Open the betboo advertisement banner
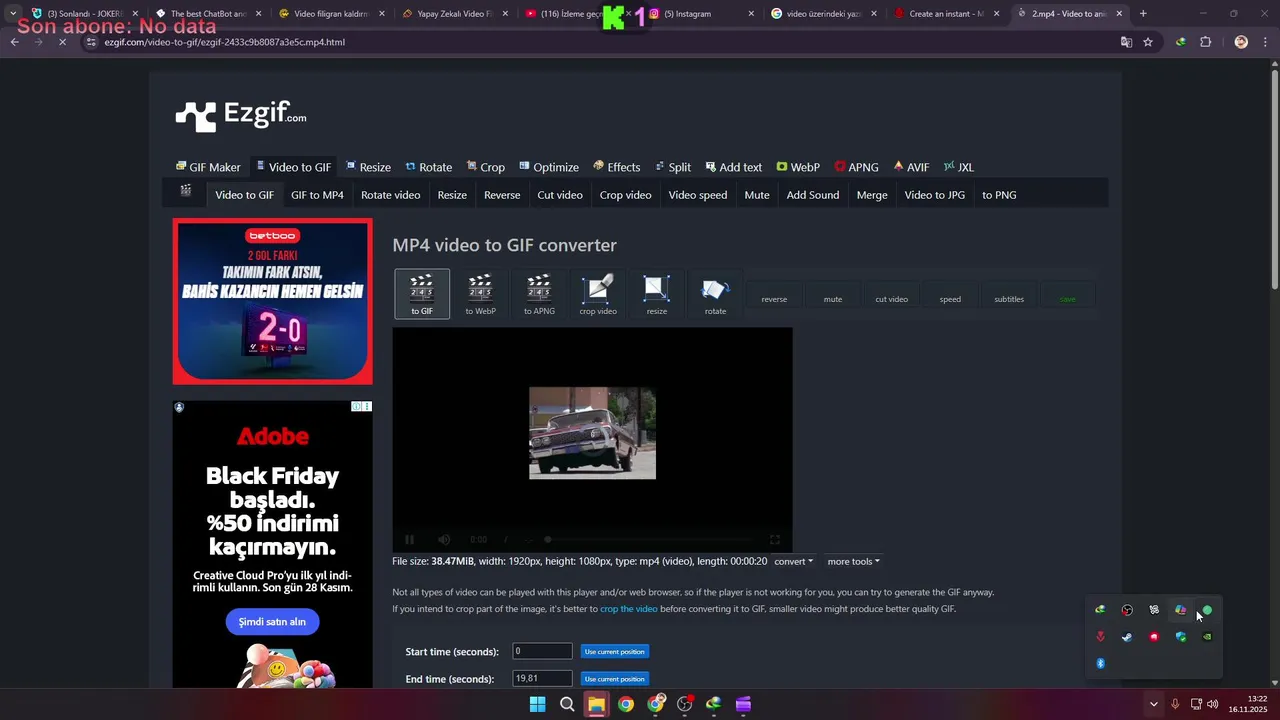 [273, 301]
